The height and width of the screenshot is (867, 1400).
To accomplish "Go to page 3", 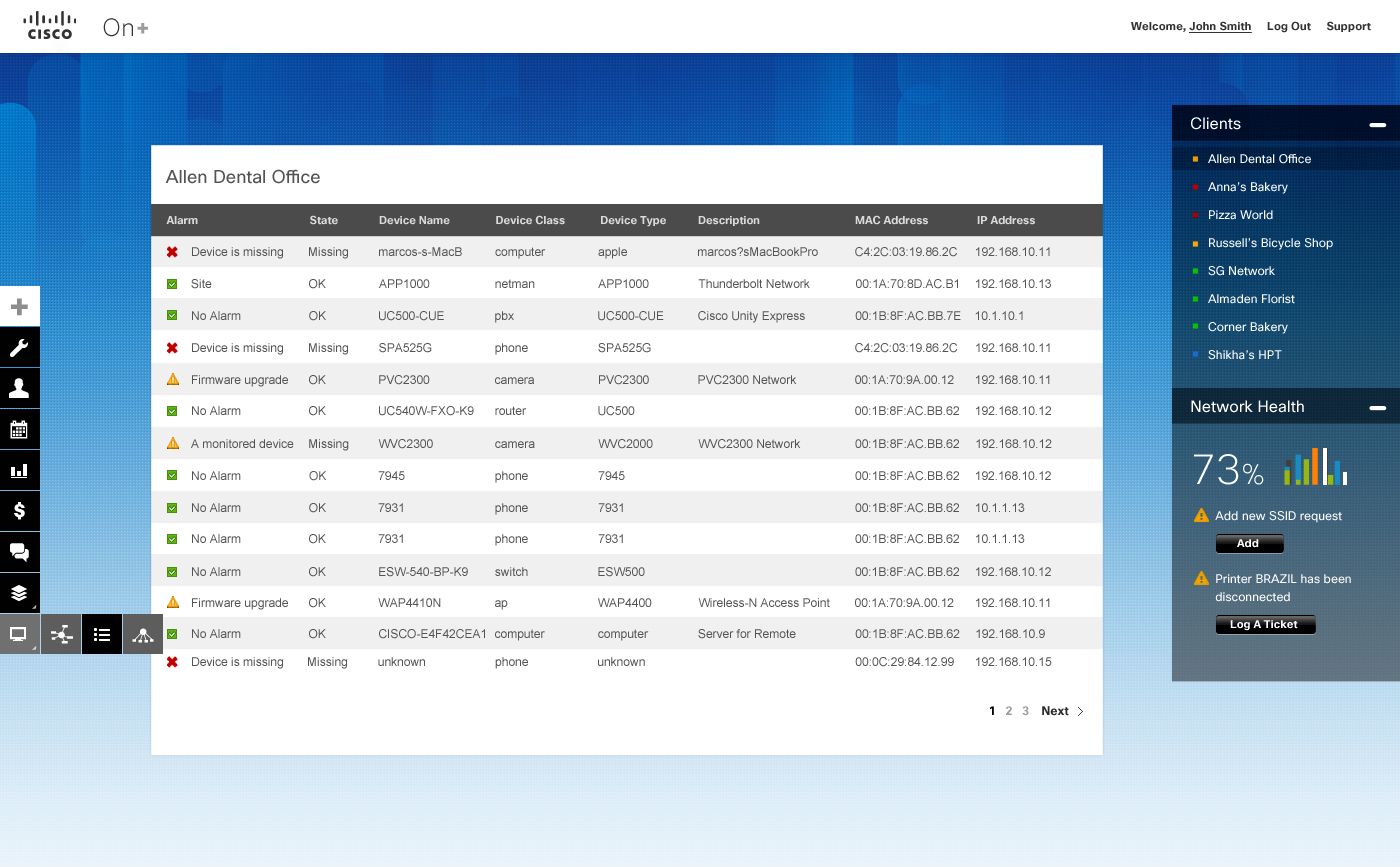I will (1025, 712).
